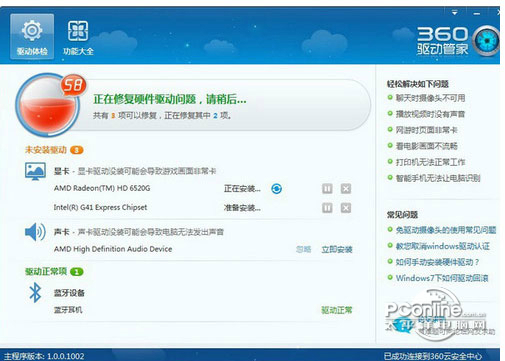The height and width of the screenshot is (361, 505).
Task: Click 已成功连接到360云安全中心 status text
Action: (x=433, y=356)
